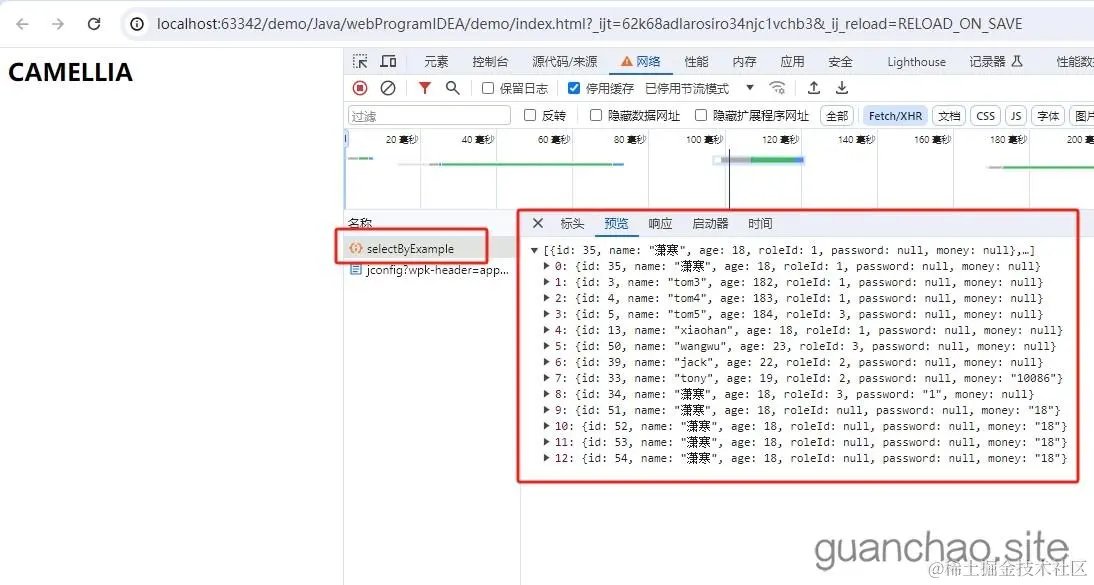Image resolution: width=1094 pixels, height=585 pixels.
Task: Enable the 保留日志 checkbox
Action: [x=488, y=88]
